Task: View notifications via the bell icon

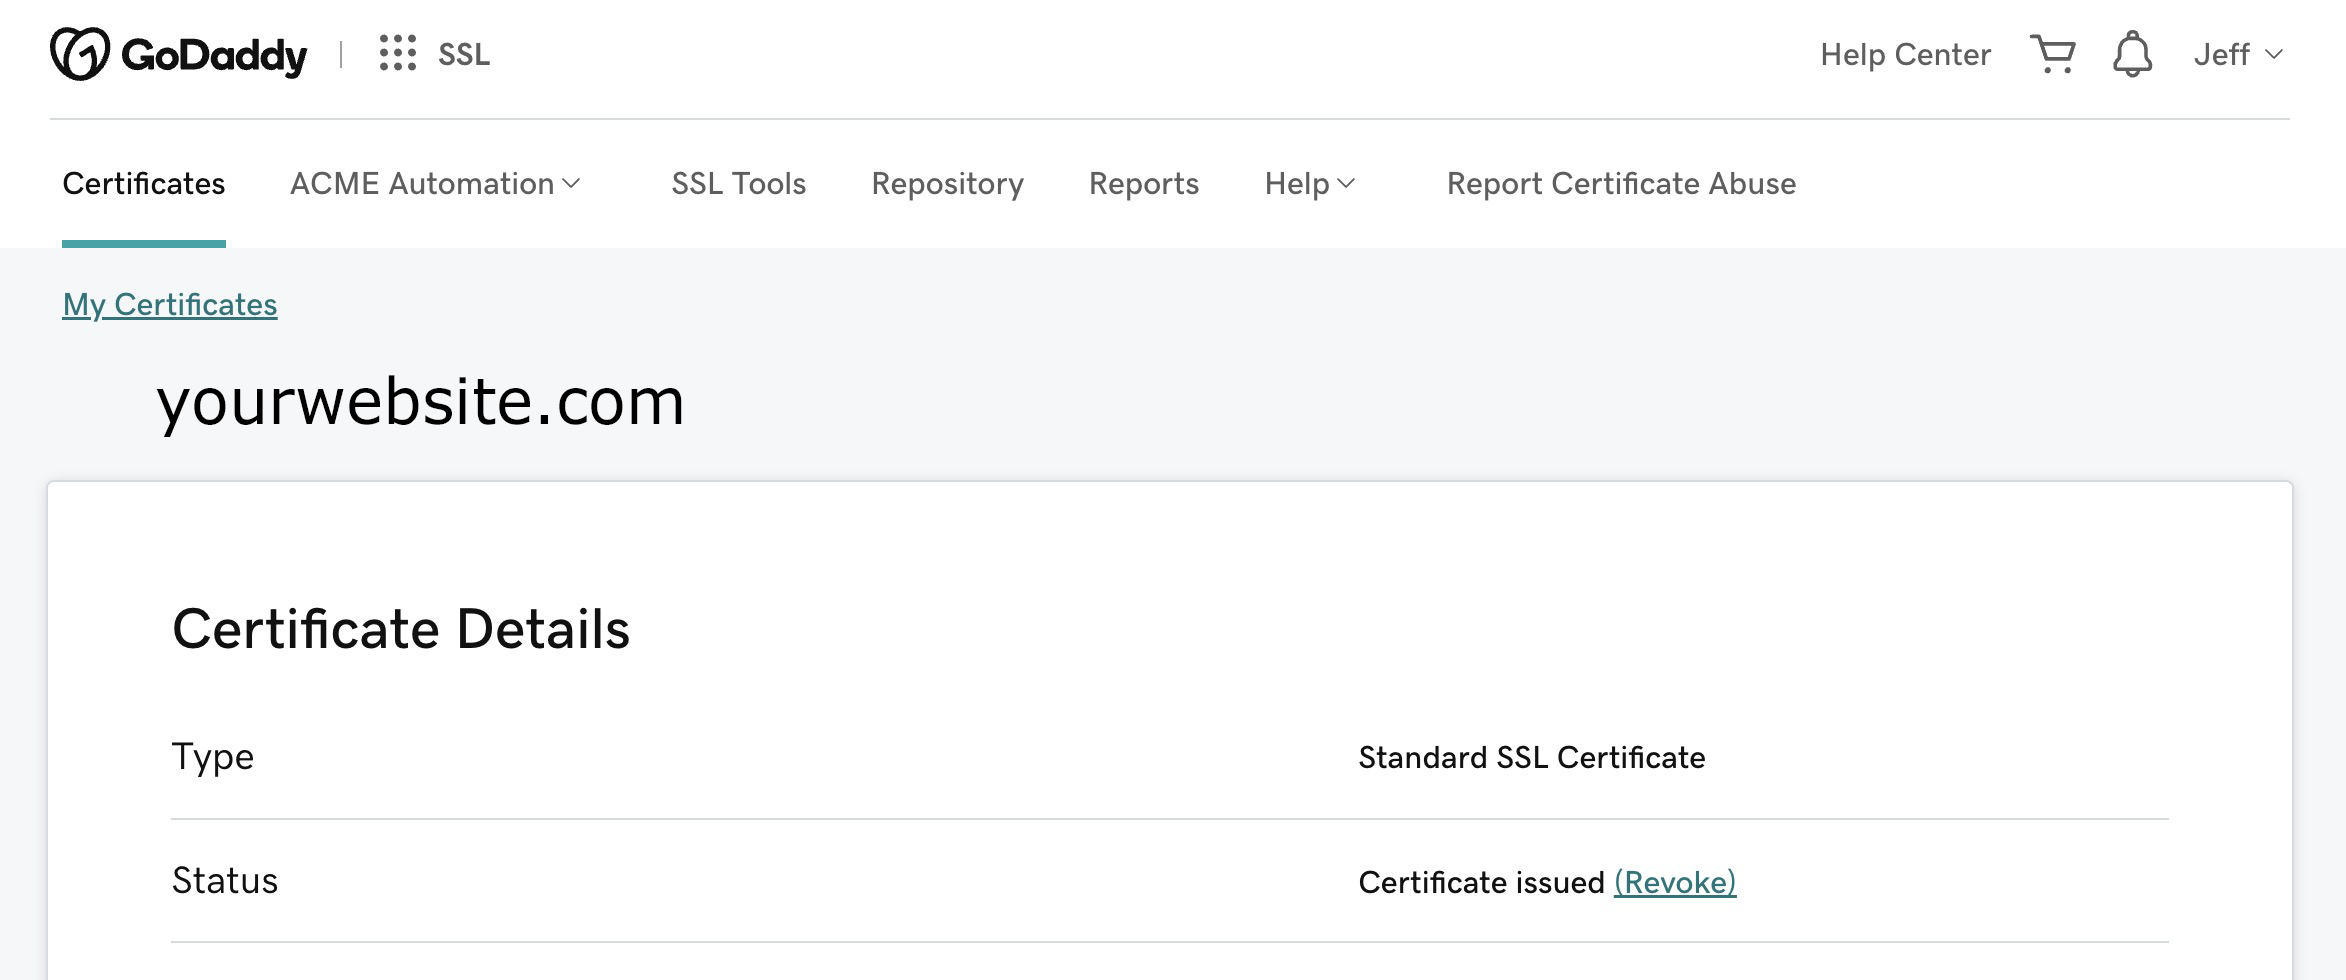Action: pos(2132,54)
